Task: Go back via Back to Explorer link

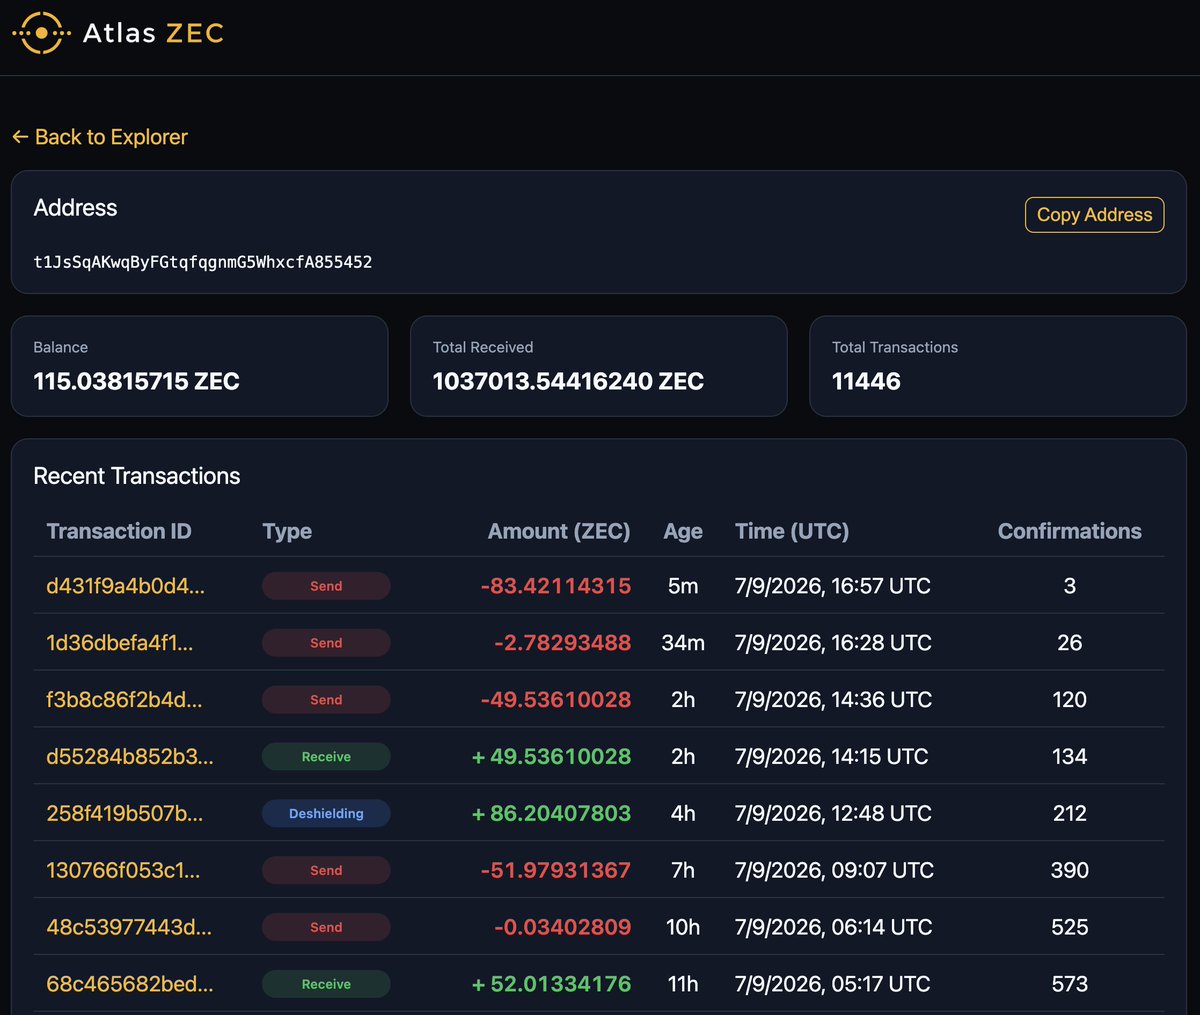Action: pyautogui.click(x=100, y=137)
